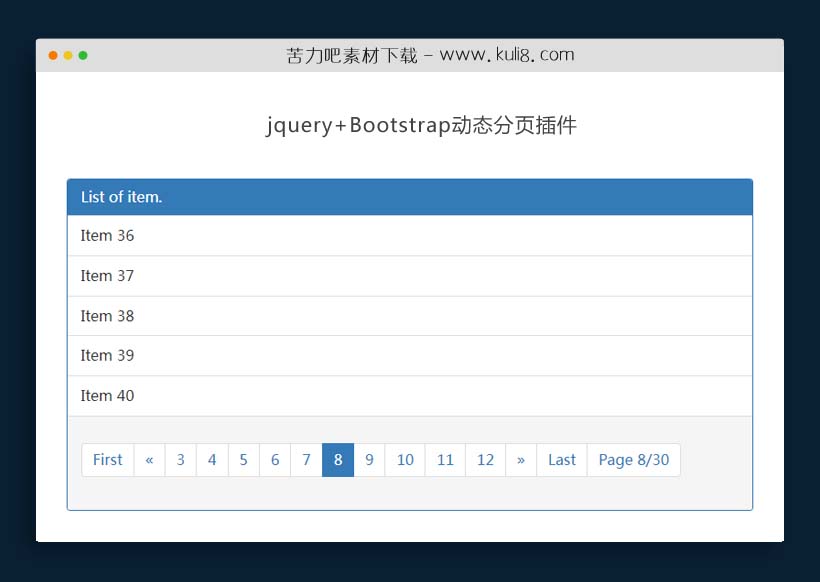820x582 pixels.
Task: Click the red traffic light dot
Action: [x=52, y=55]
